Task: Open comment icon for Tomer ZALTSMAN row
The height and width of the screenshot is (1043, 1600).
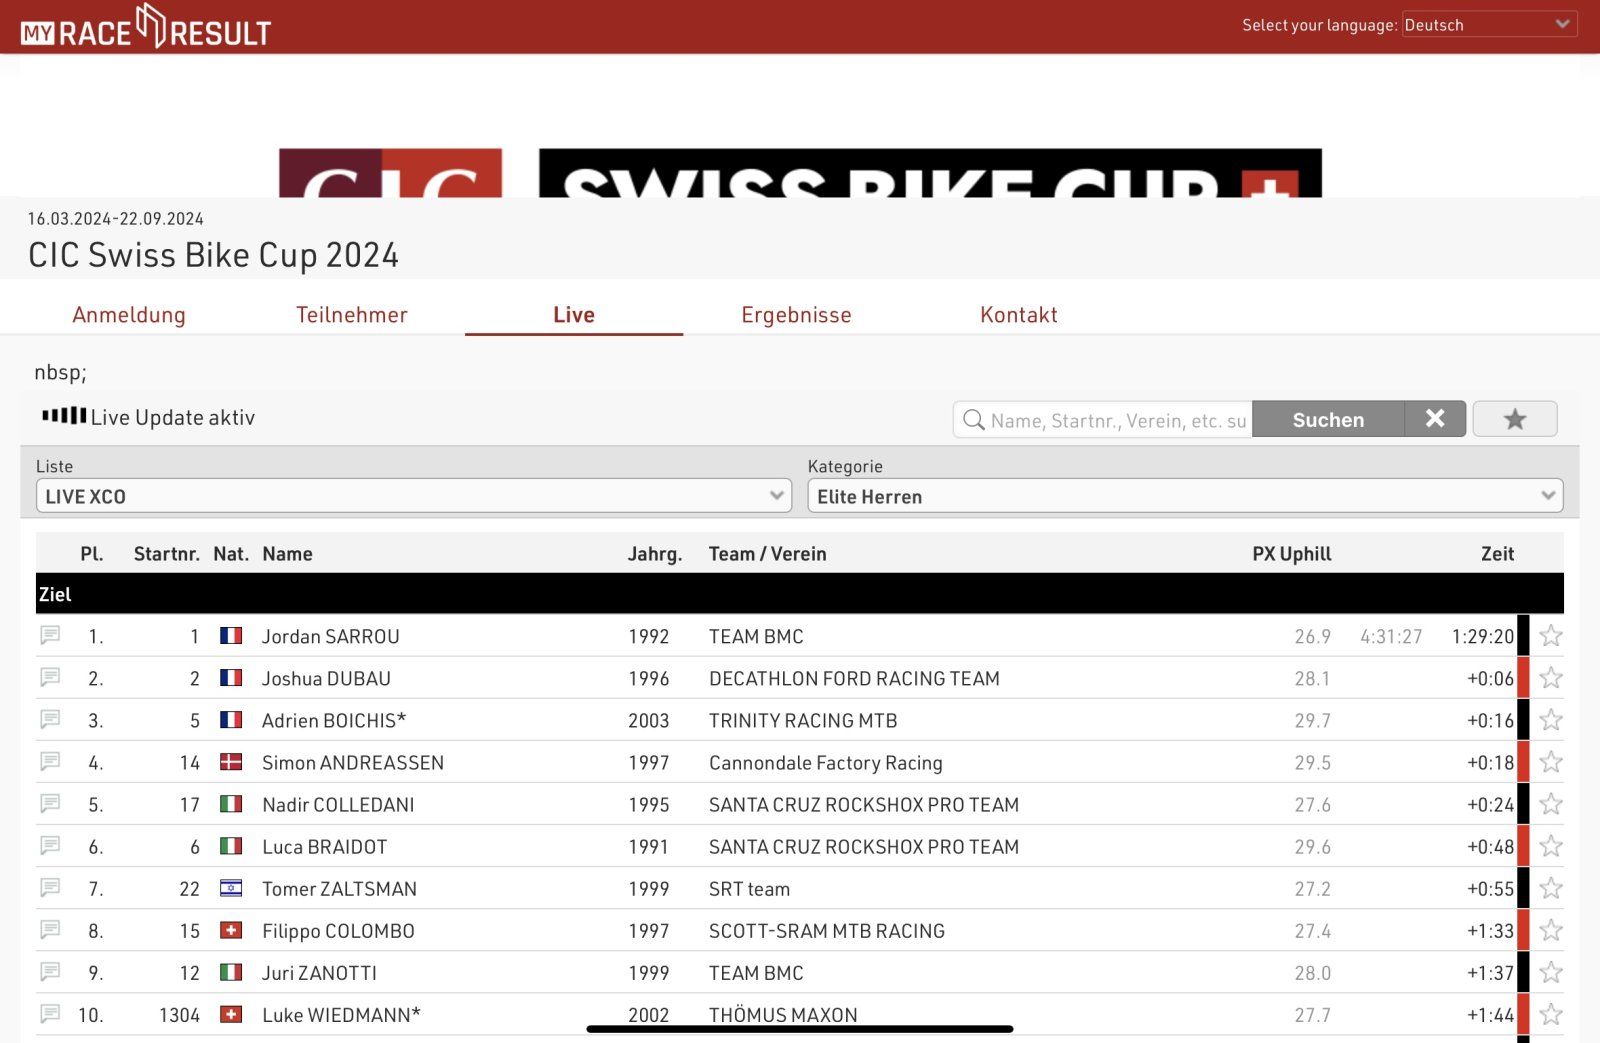Action: [x=50, y=888]
